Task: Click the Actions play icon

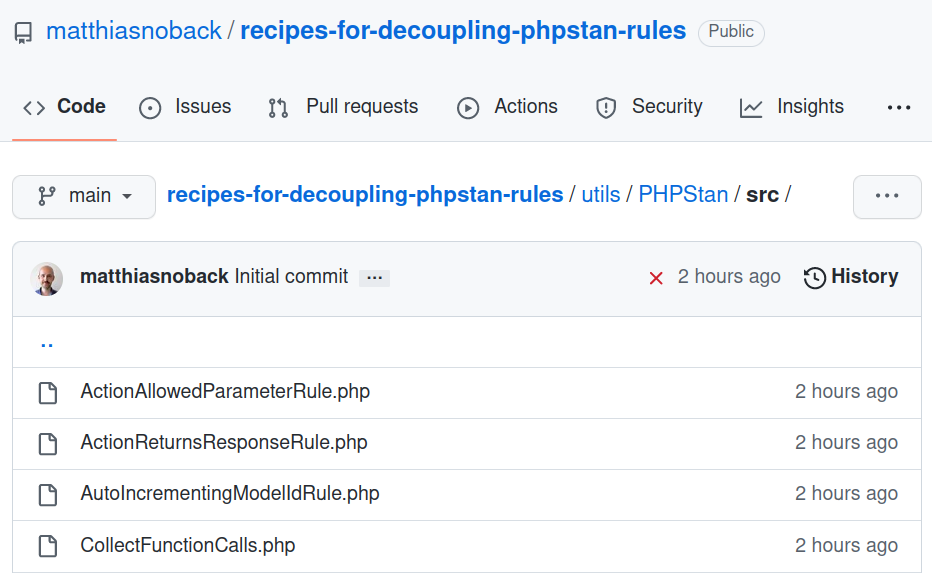Action: tap(468, 108)
